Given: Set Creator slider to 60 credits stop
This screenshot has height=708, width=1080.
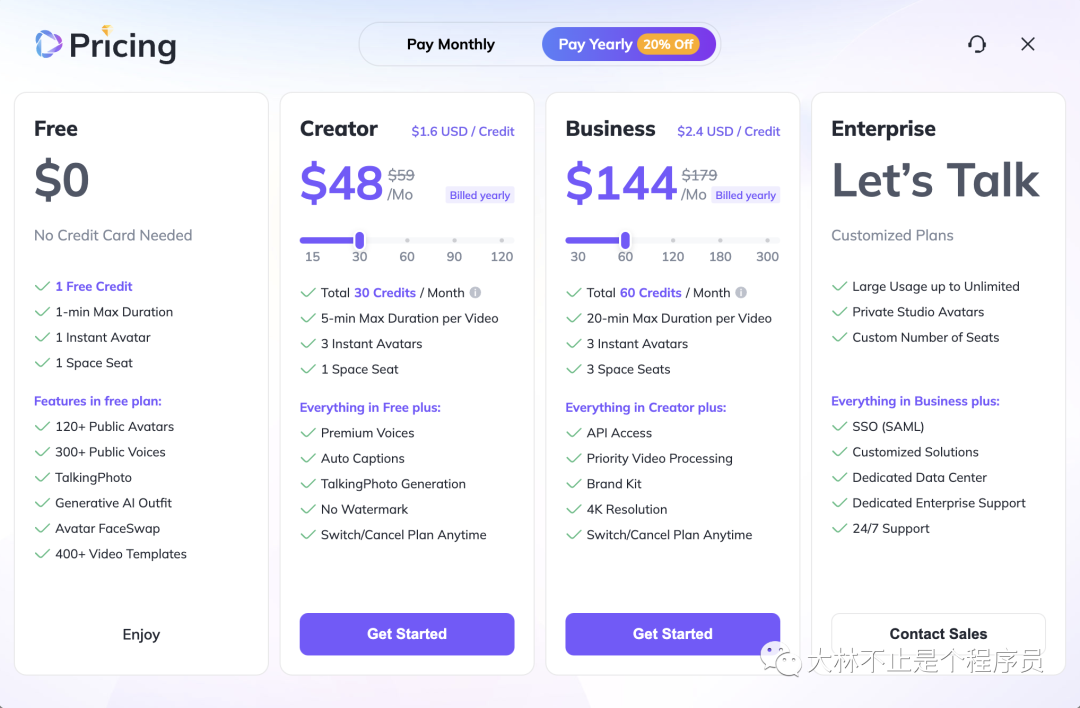Looking at the screenshot, I should [407, 240].
